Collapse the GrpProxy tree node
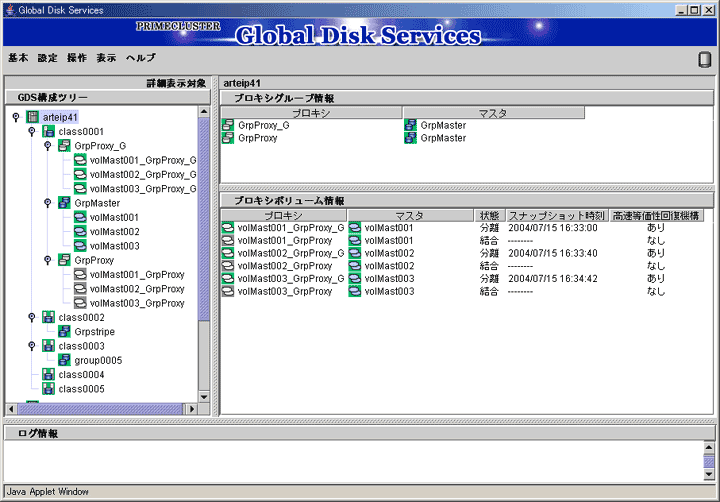The height and width of the screenshot is (502, 720). tap(47, 260)
